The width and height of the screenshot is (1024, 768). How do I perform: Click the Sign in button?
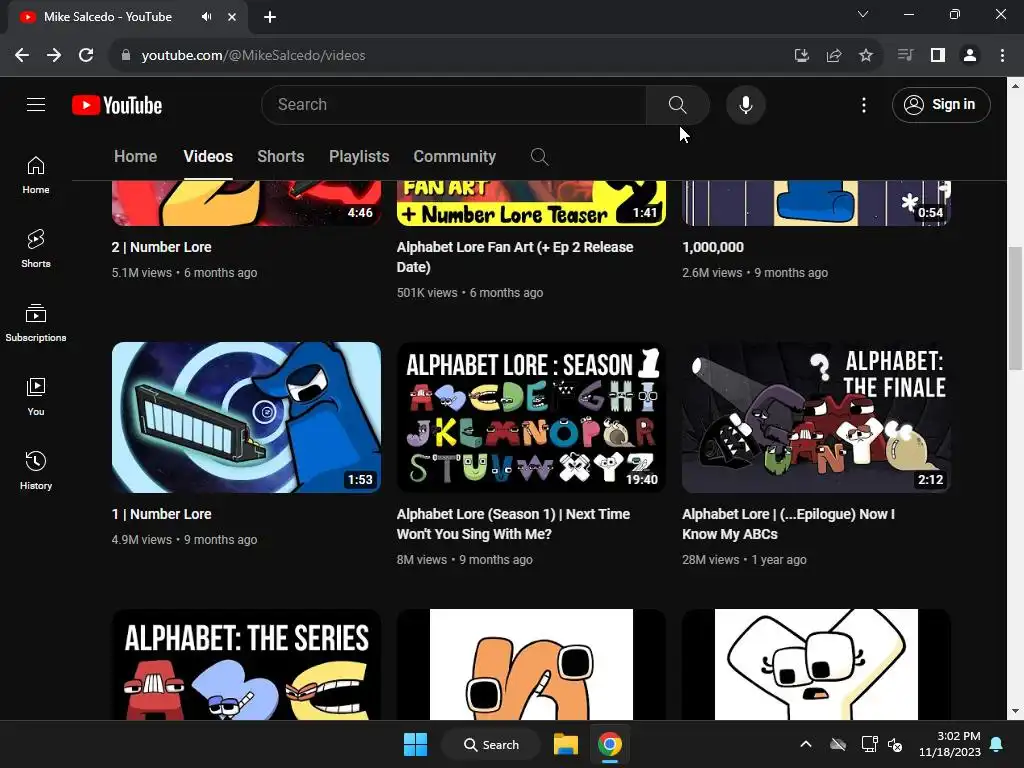(x=941, y=104)
